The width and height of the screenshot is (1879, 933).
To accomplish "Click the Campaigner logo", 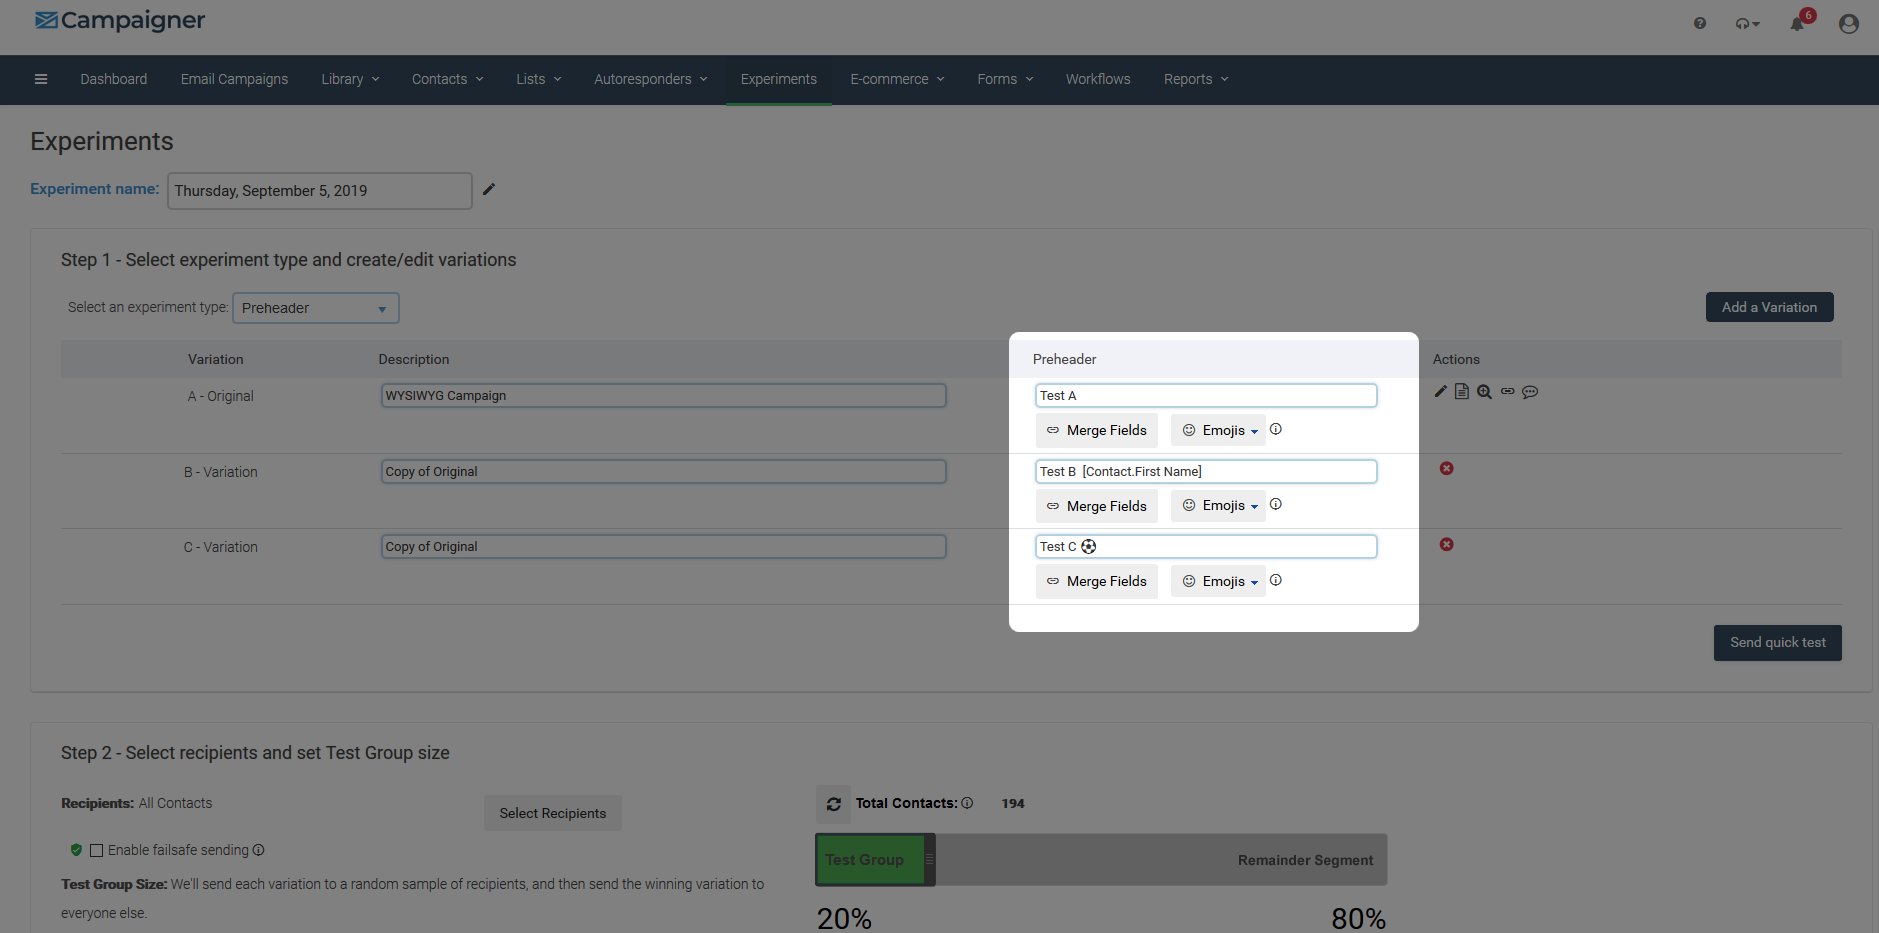I will point(120,21).
